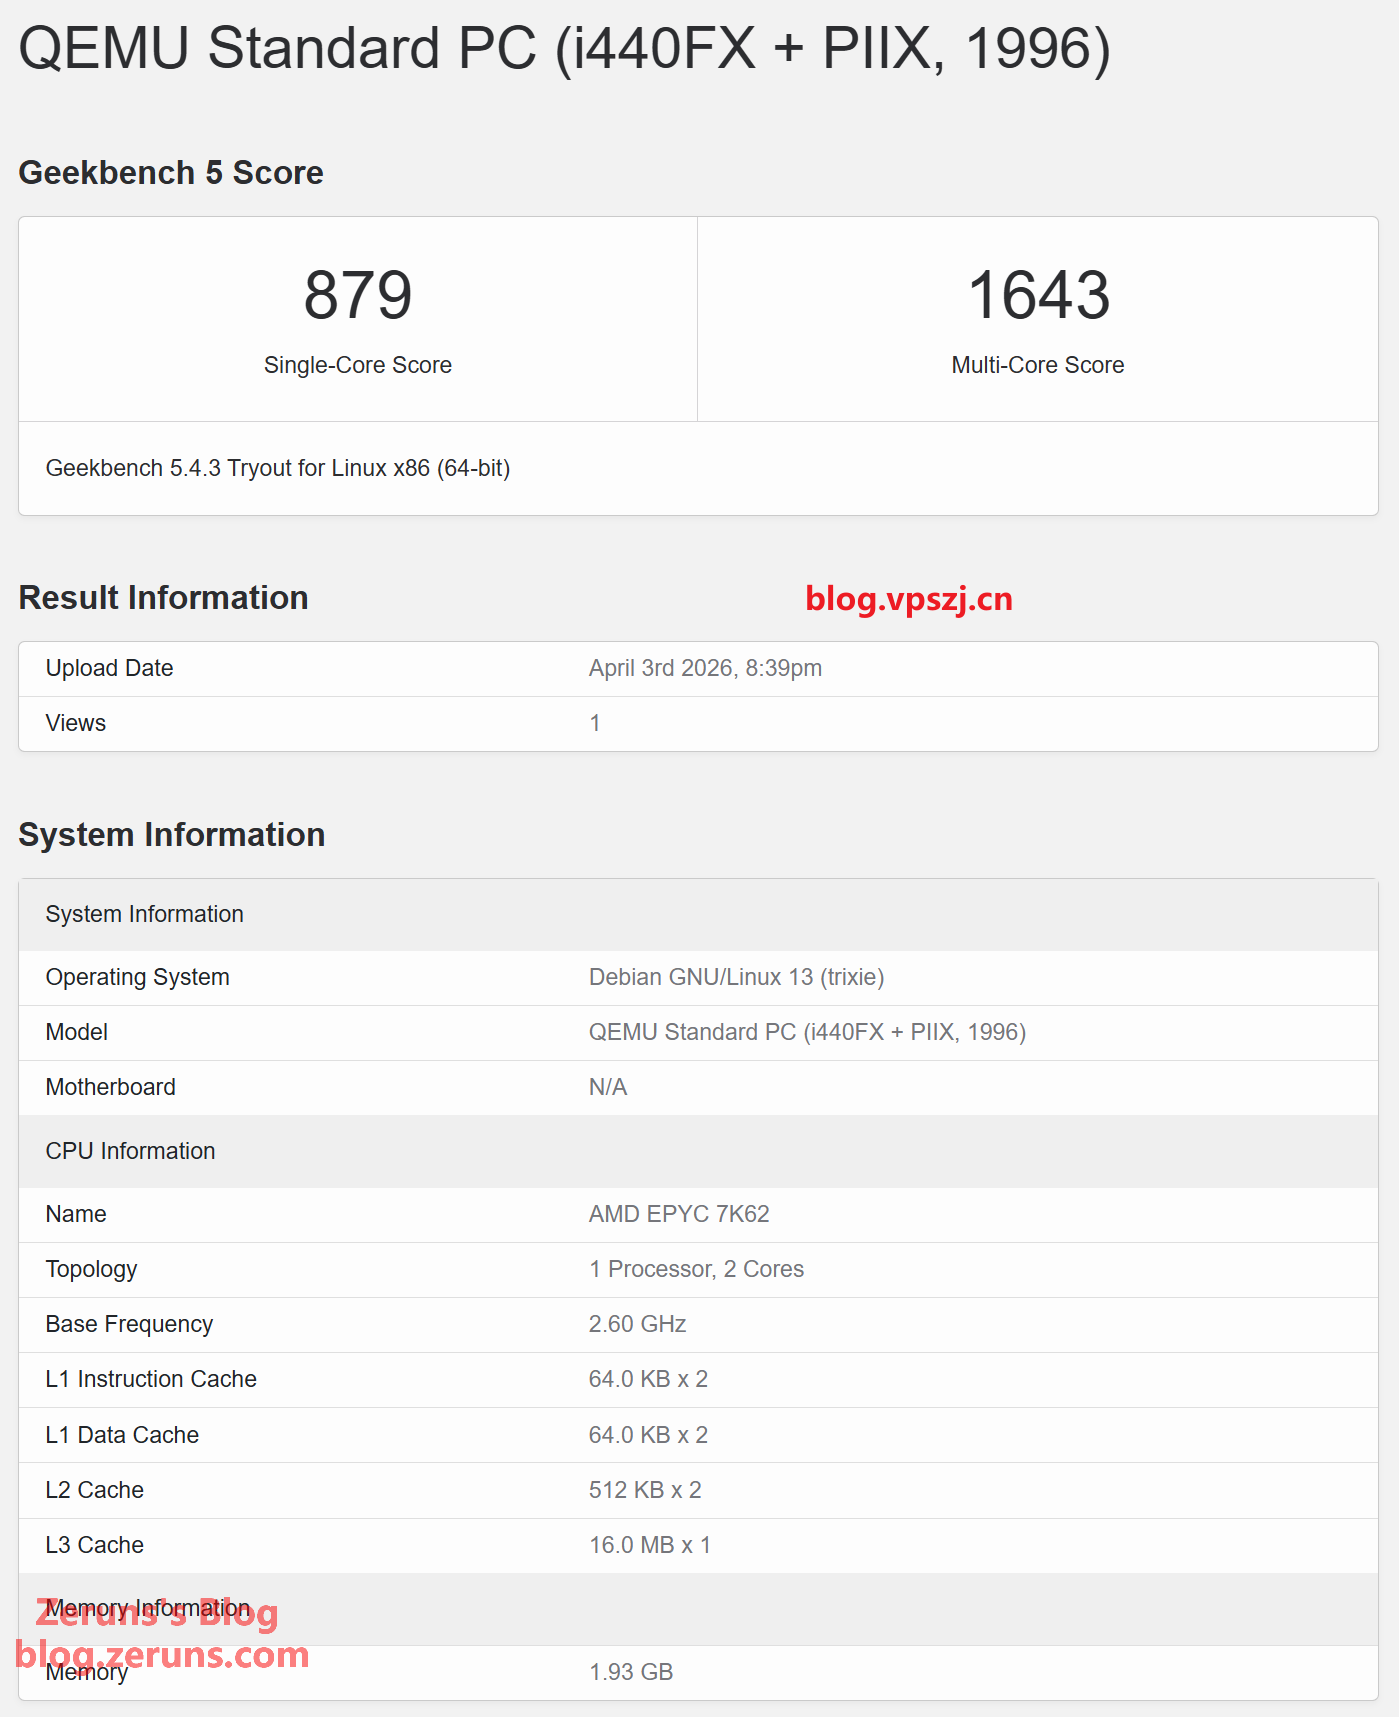Screen dimensions: 1399x1717
Task: Click the CPU name AMD EPYC 7K62
Action: click(679, 1214)
